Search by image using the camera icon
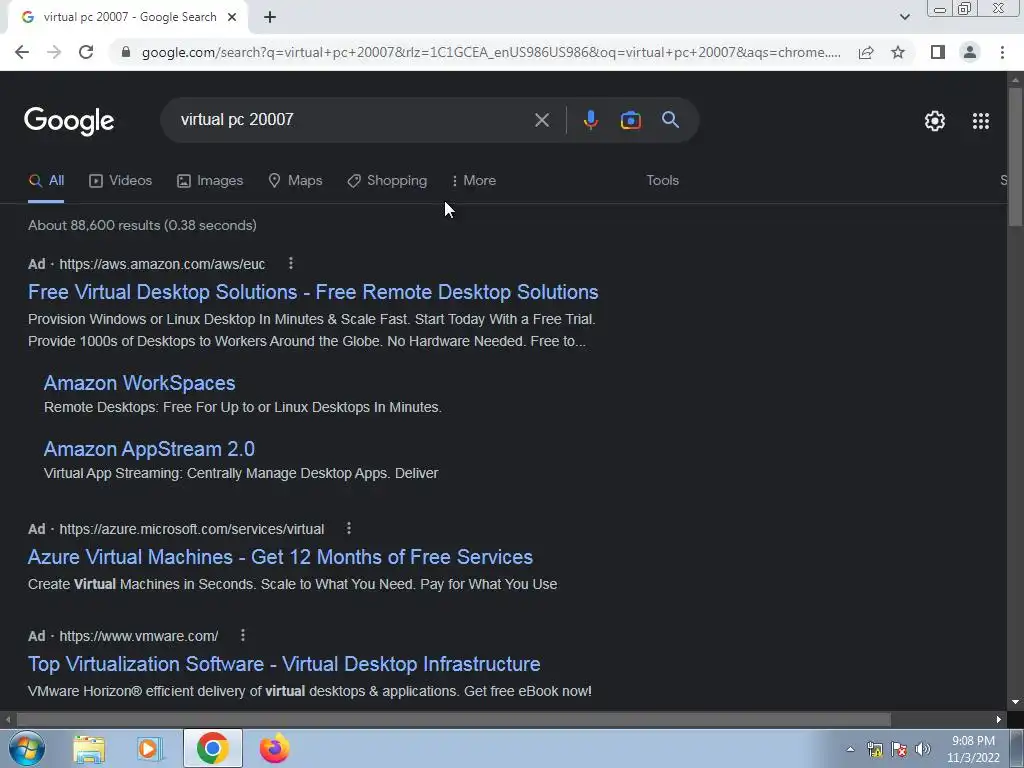The width and height of the screenshot is (1024, 768). click(631, 120)
